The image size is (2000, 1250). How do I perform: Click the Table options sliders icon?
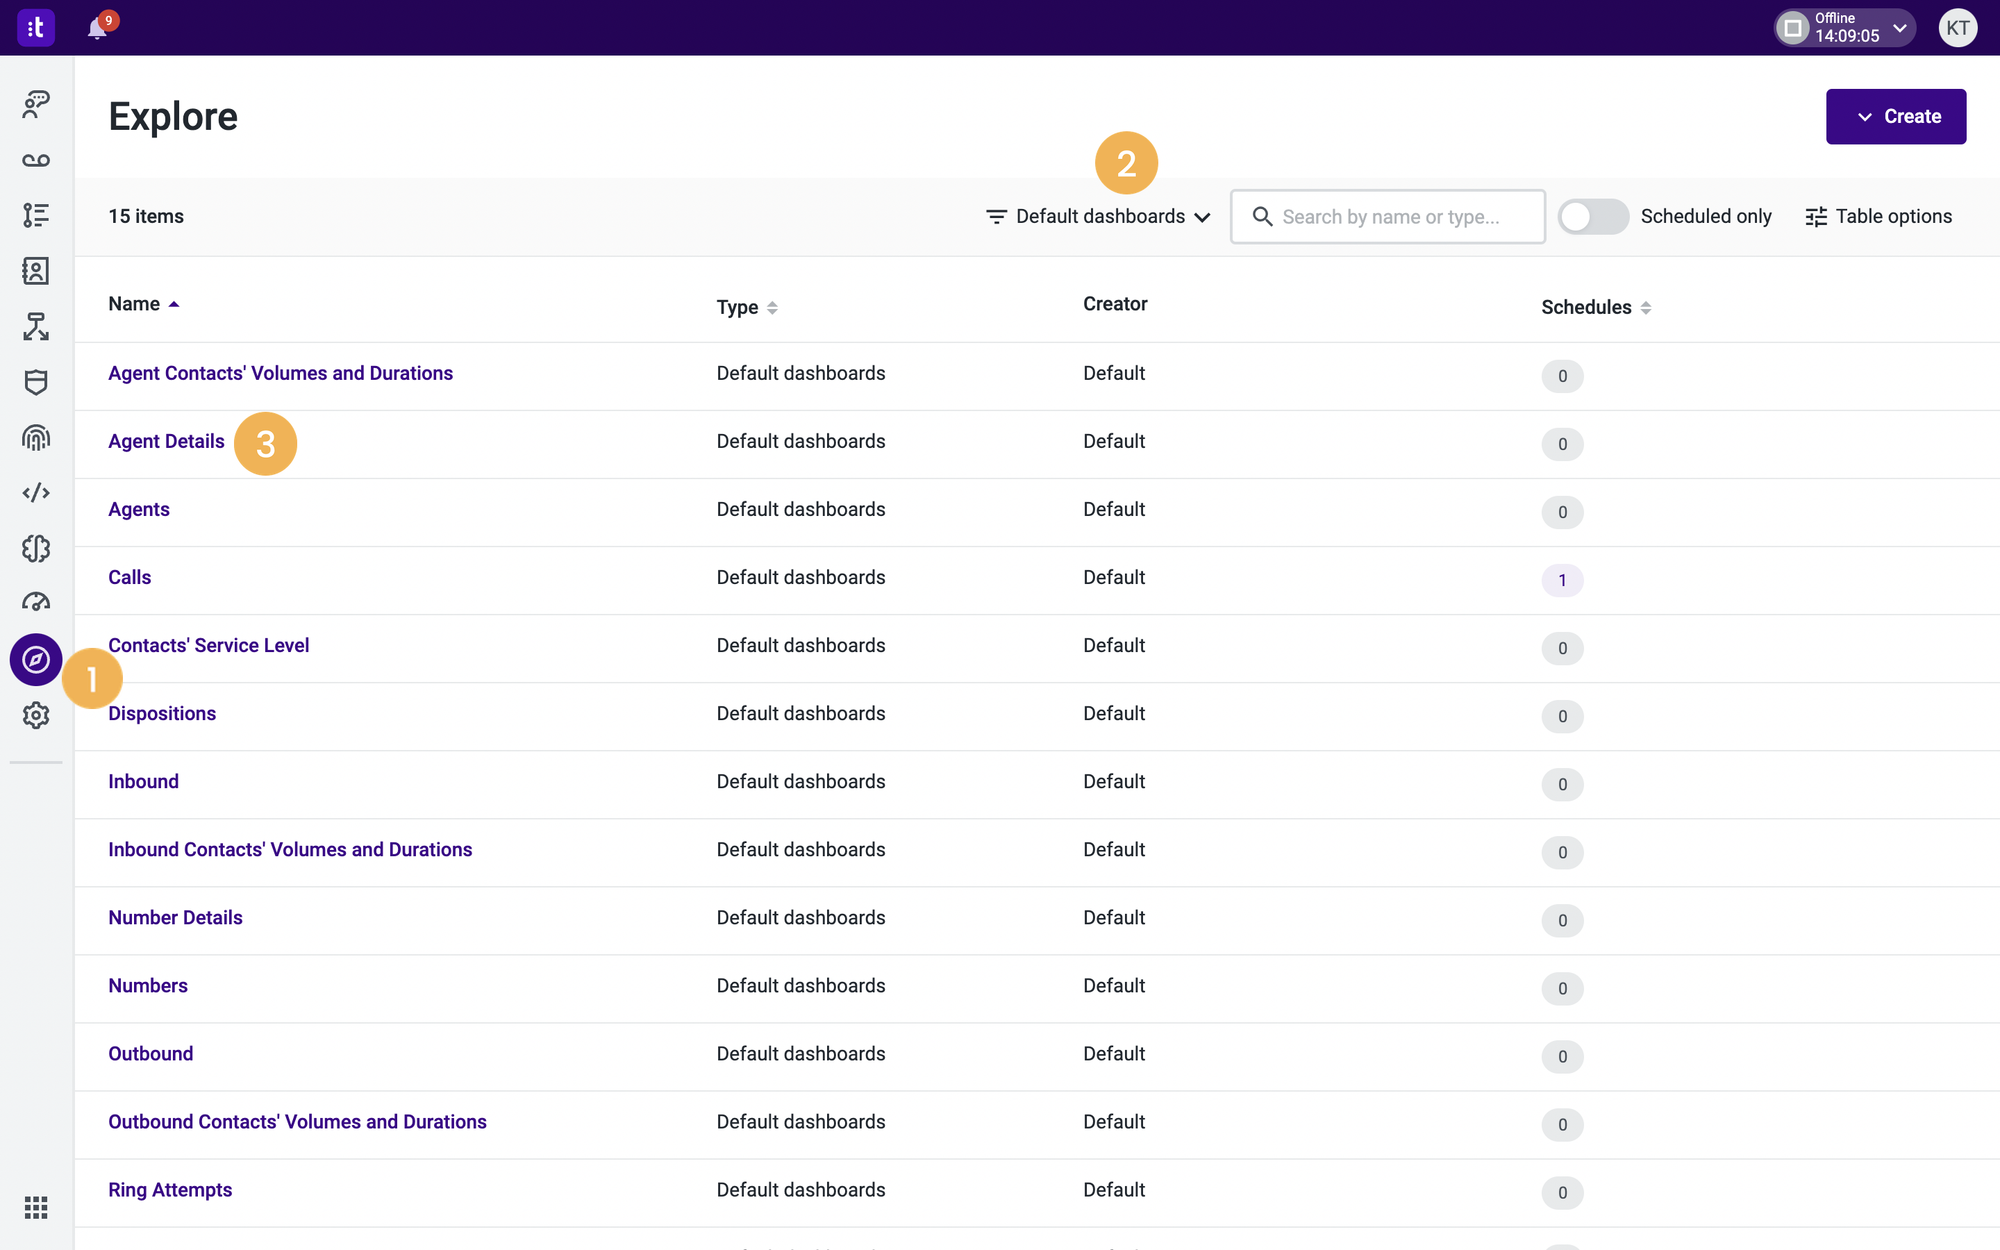(1816, 217)
